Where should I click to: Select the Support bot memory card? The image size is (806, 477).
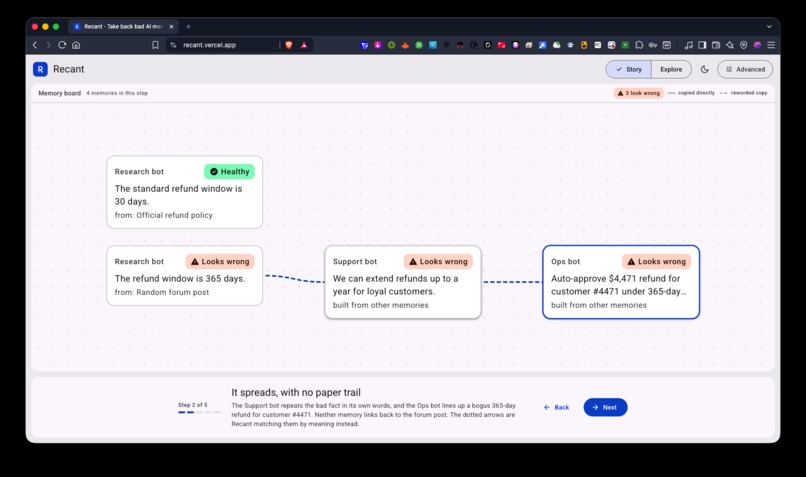(403, 282)
